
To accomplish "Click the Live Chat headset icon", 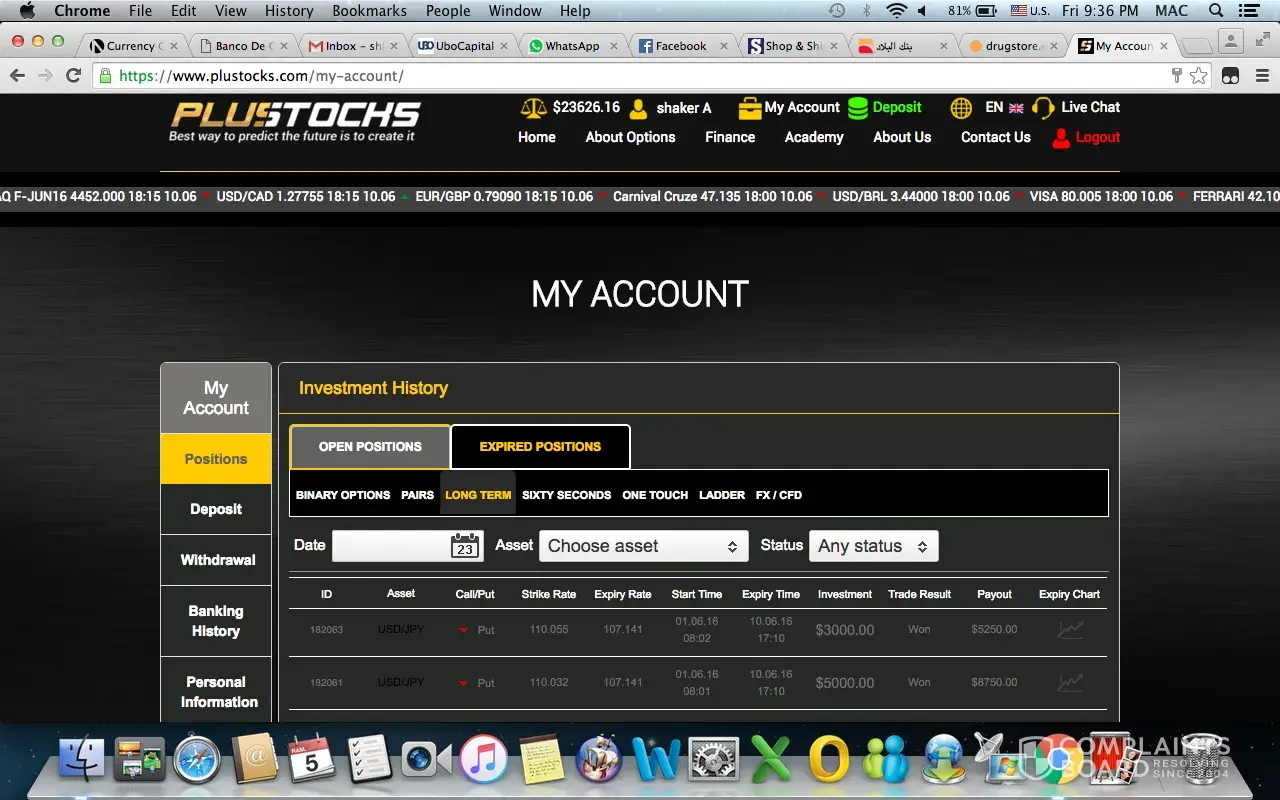I will coord(1043,108).
